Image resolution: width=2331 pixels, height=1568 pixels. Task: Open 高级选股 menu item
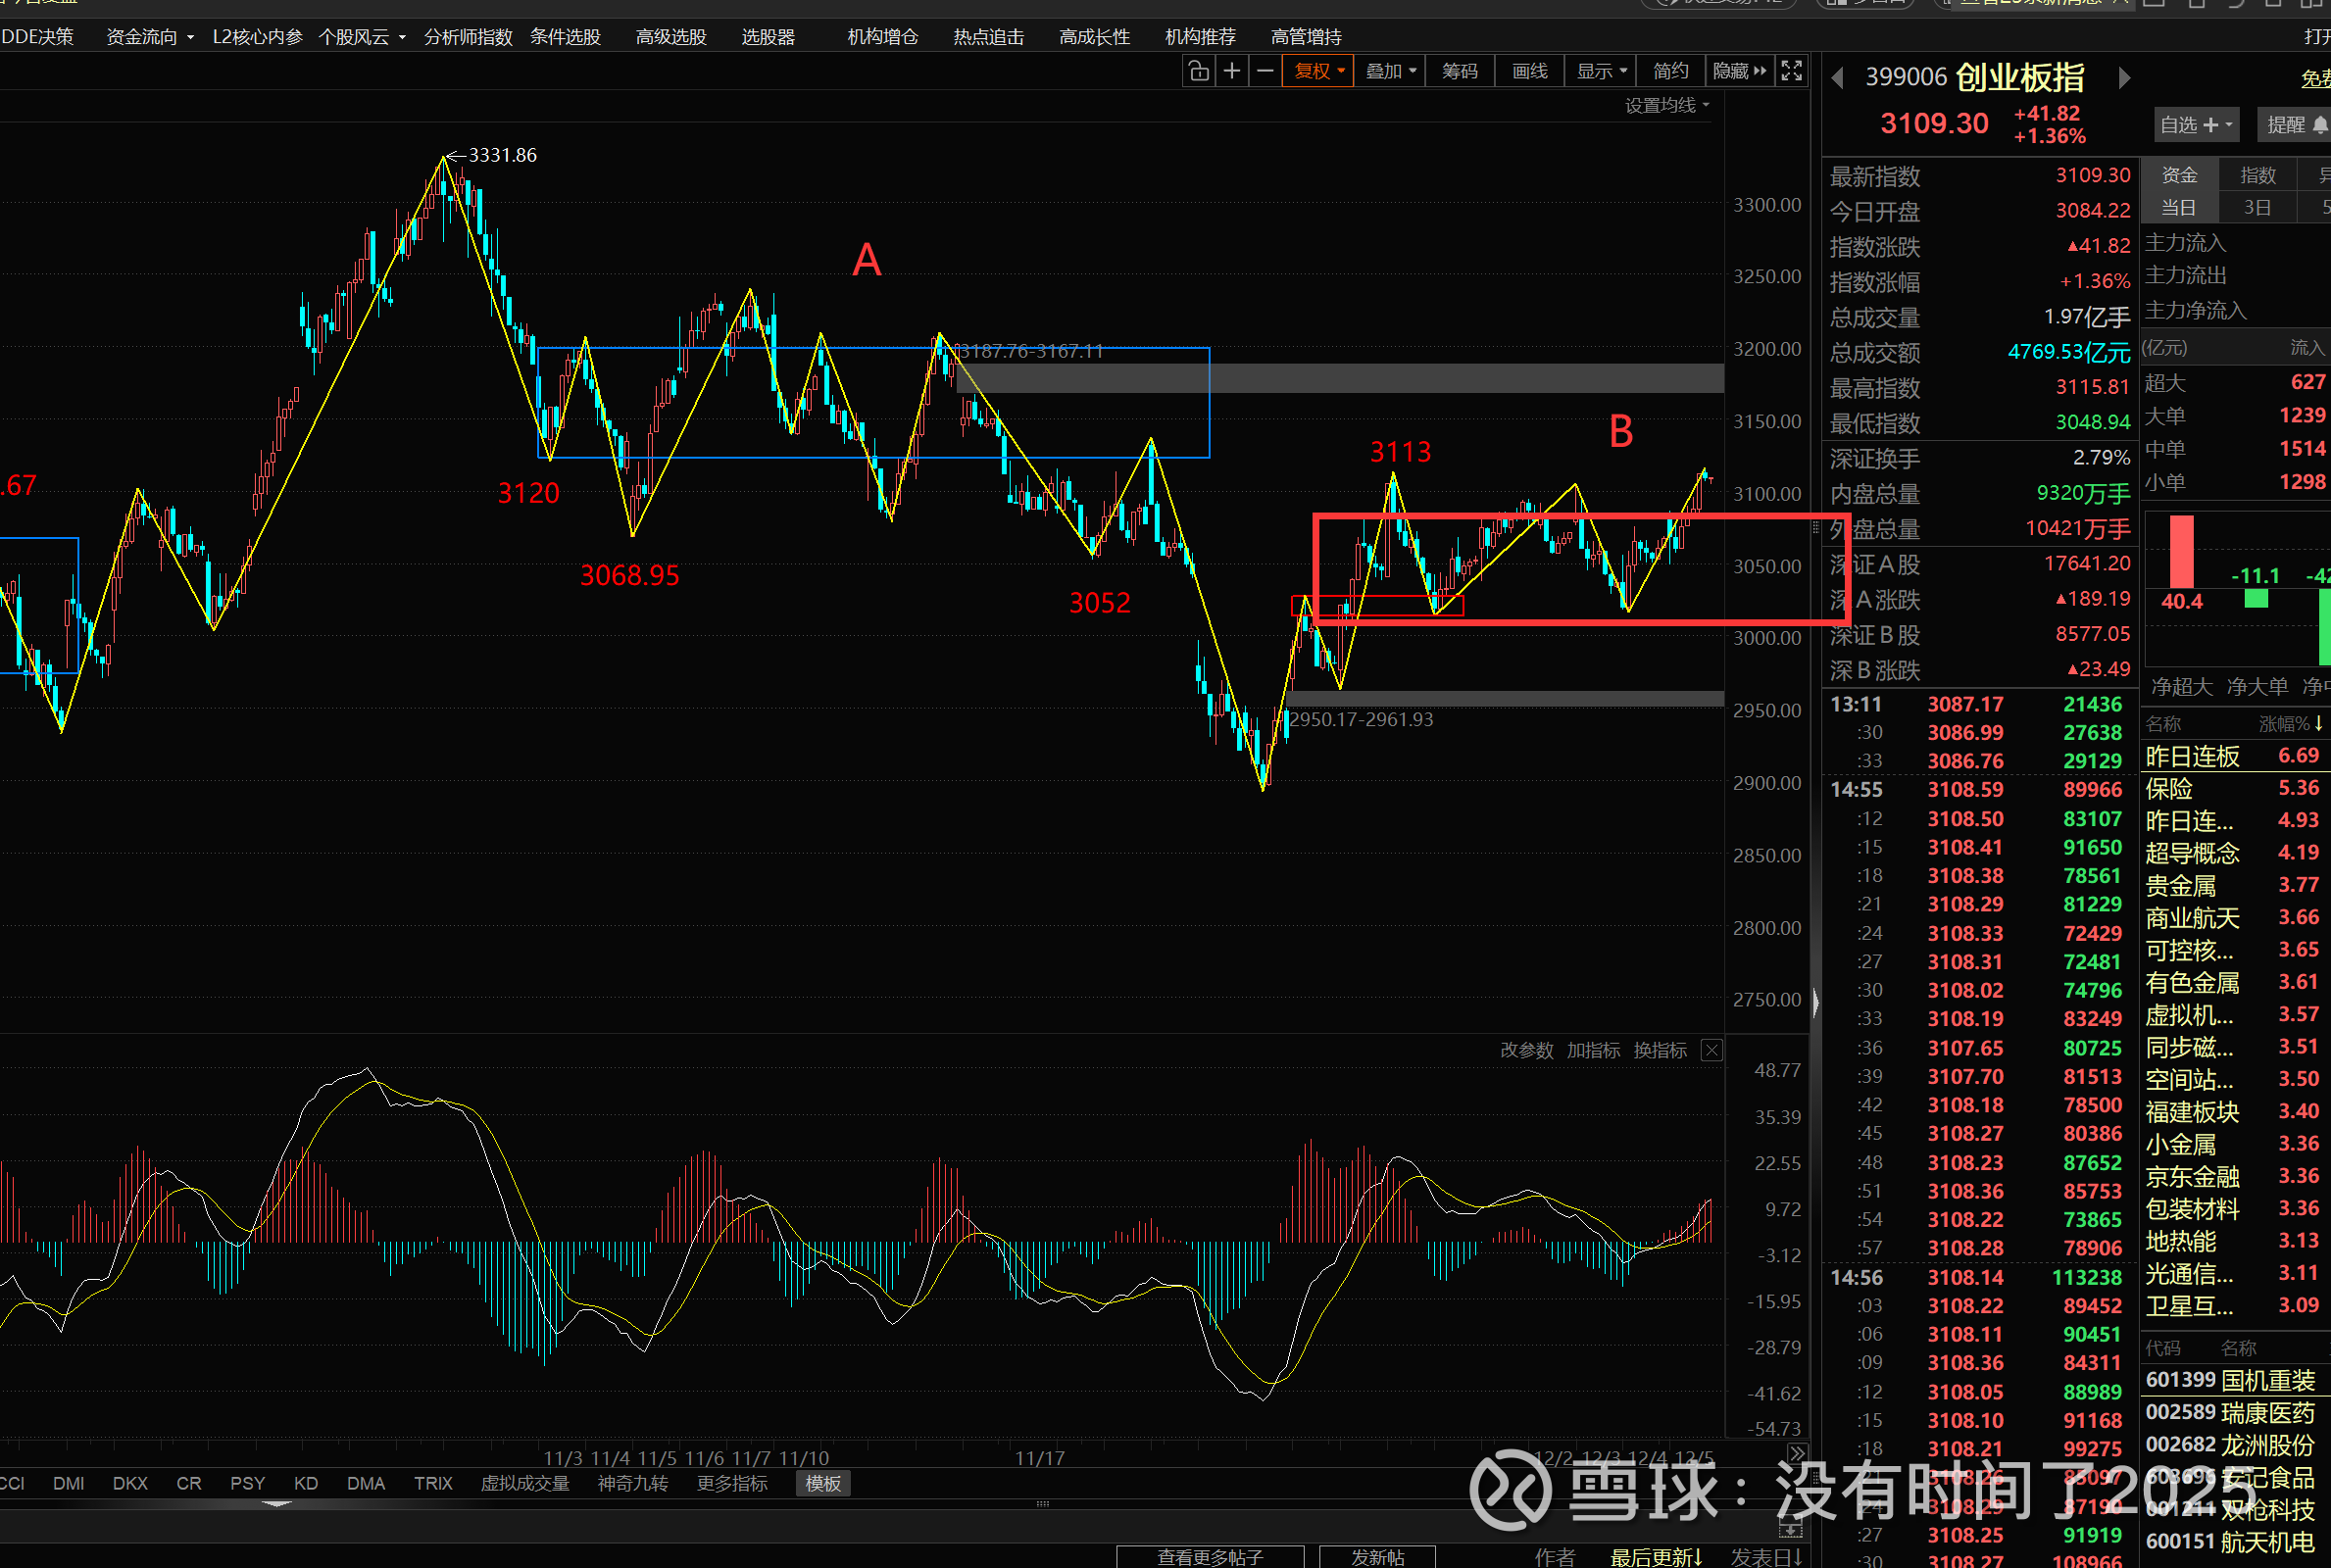pyautogui.click(x=671, y=37)
